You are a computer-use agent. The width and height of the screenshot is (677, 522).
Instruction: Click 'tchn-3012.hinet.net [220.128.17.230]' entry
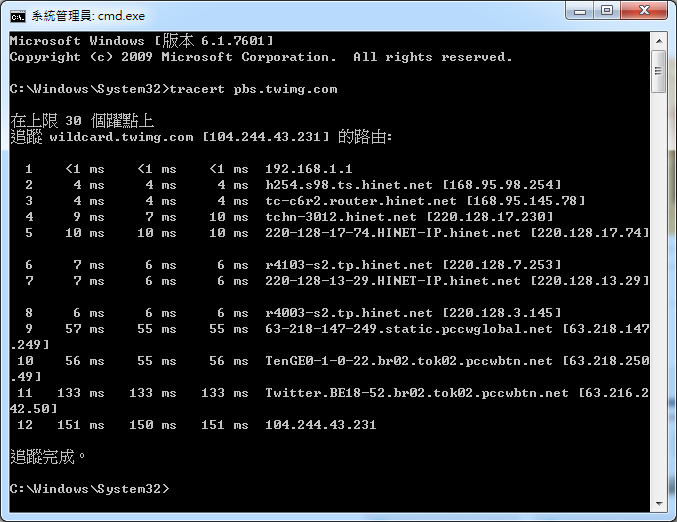[x=409, y=217]
